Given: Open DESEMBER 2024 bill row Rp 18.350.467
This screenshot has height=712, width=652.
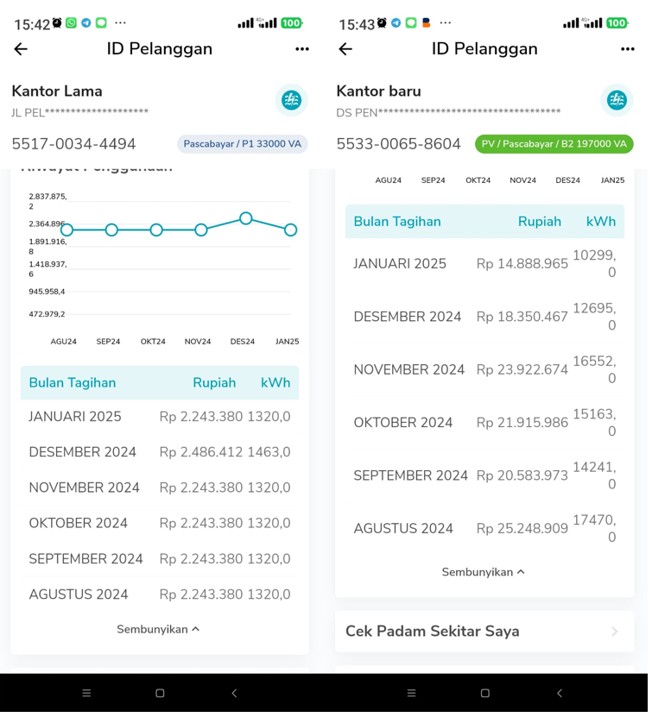Looking at the screenshot, I should pyautogui.click(x=484, y=316).
